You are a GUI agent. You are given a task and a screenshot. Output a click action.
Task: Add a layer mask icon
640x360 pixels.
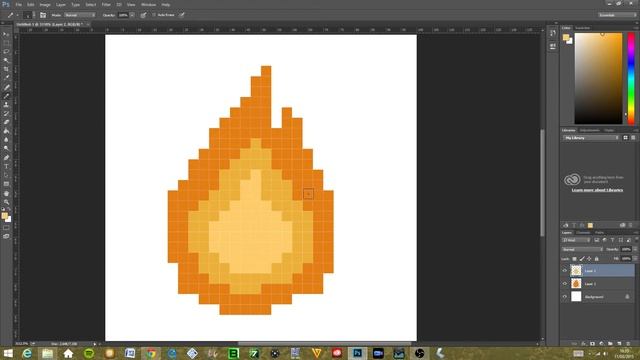(x=592, y=344)
